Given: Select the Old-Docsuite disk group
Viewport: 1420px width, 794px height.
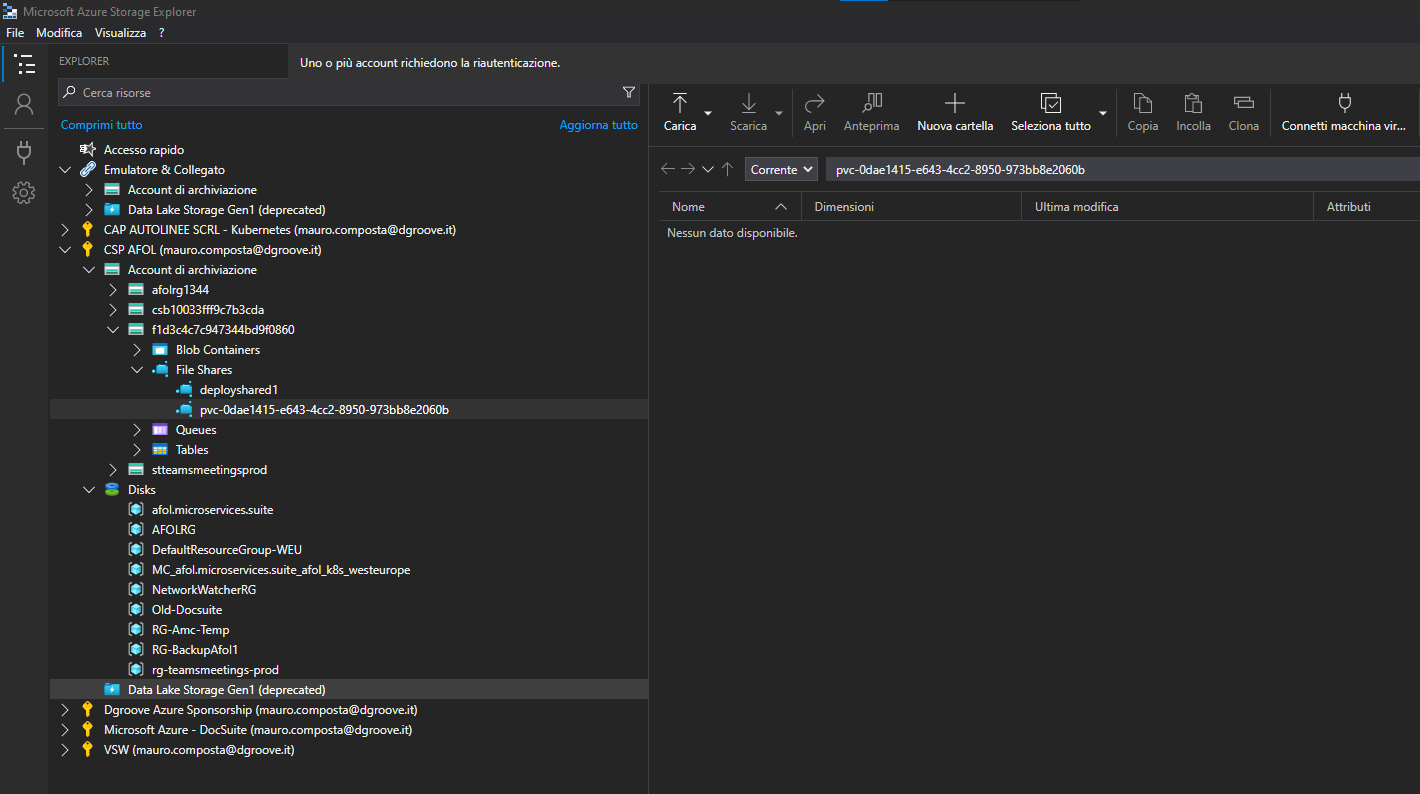Looking at the screenshot, I should click(187, 609).
